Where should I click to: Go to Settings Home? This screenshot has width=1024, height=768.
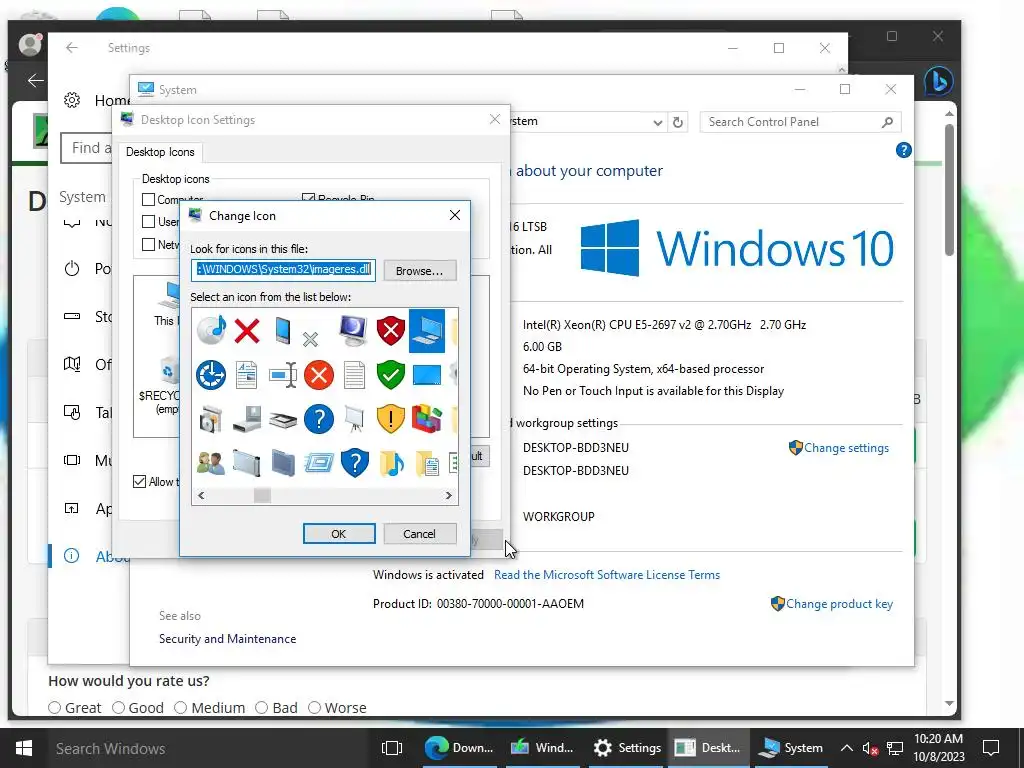[x=98, y=100]
